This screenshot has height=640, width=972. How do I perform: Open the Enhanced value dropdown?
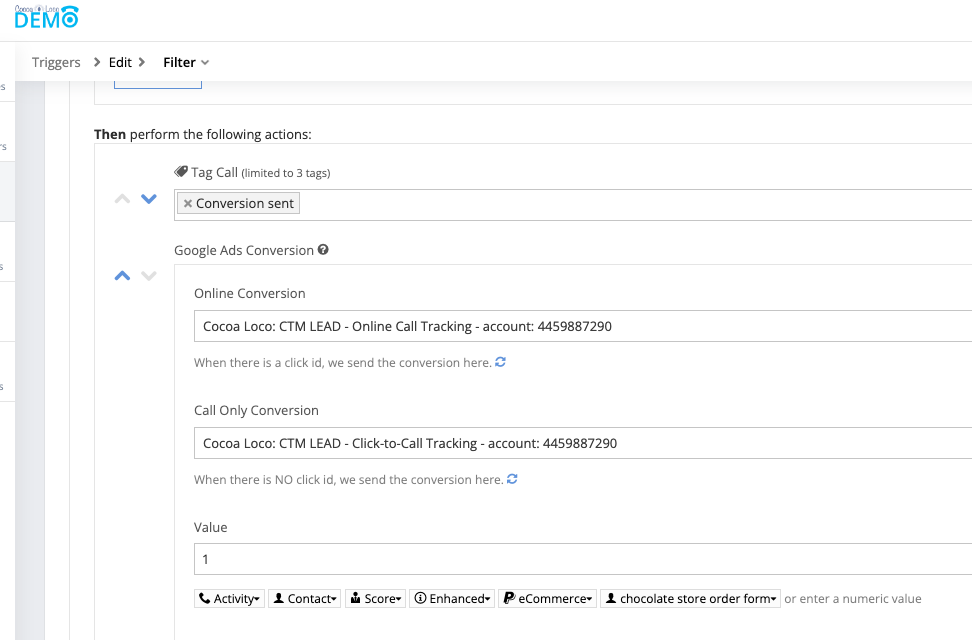[x=451, y=599]
